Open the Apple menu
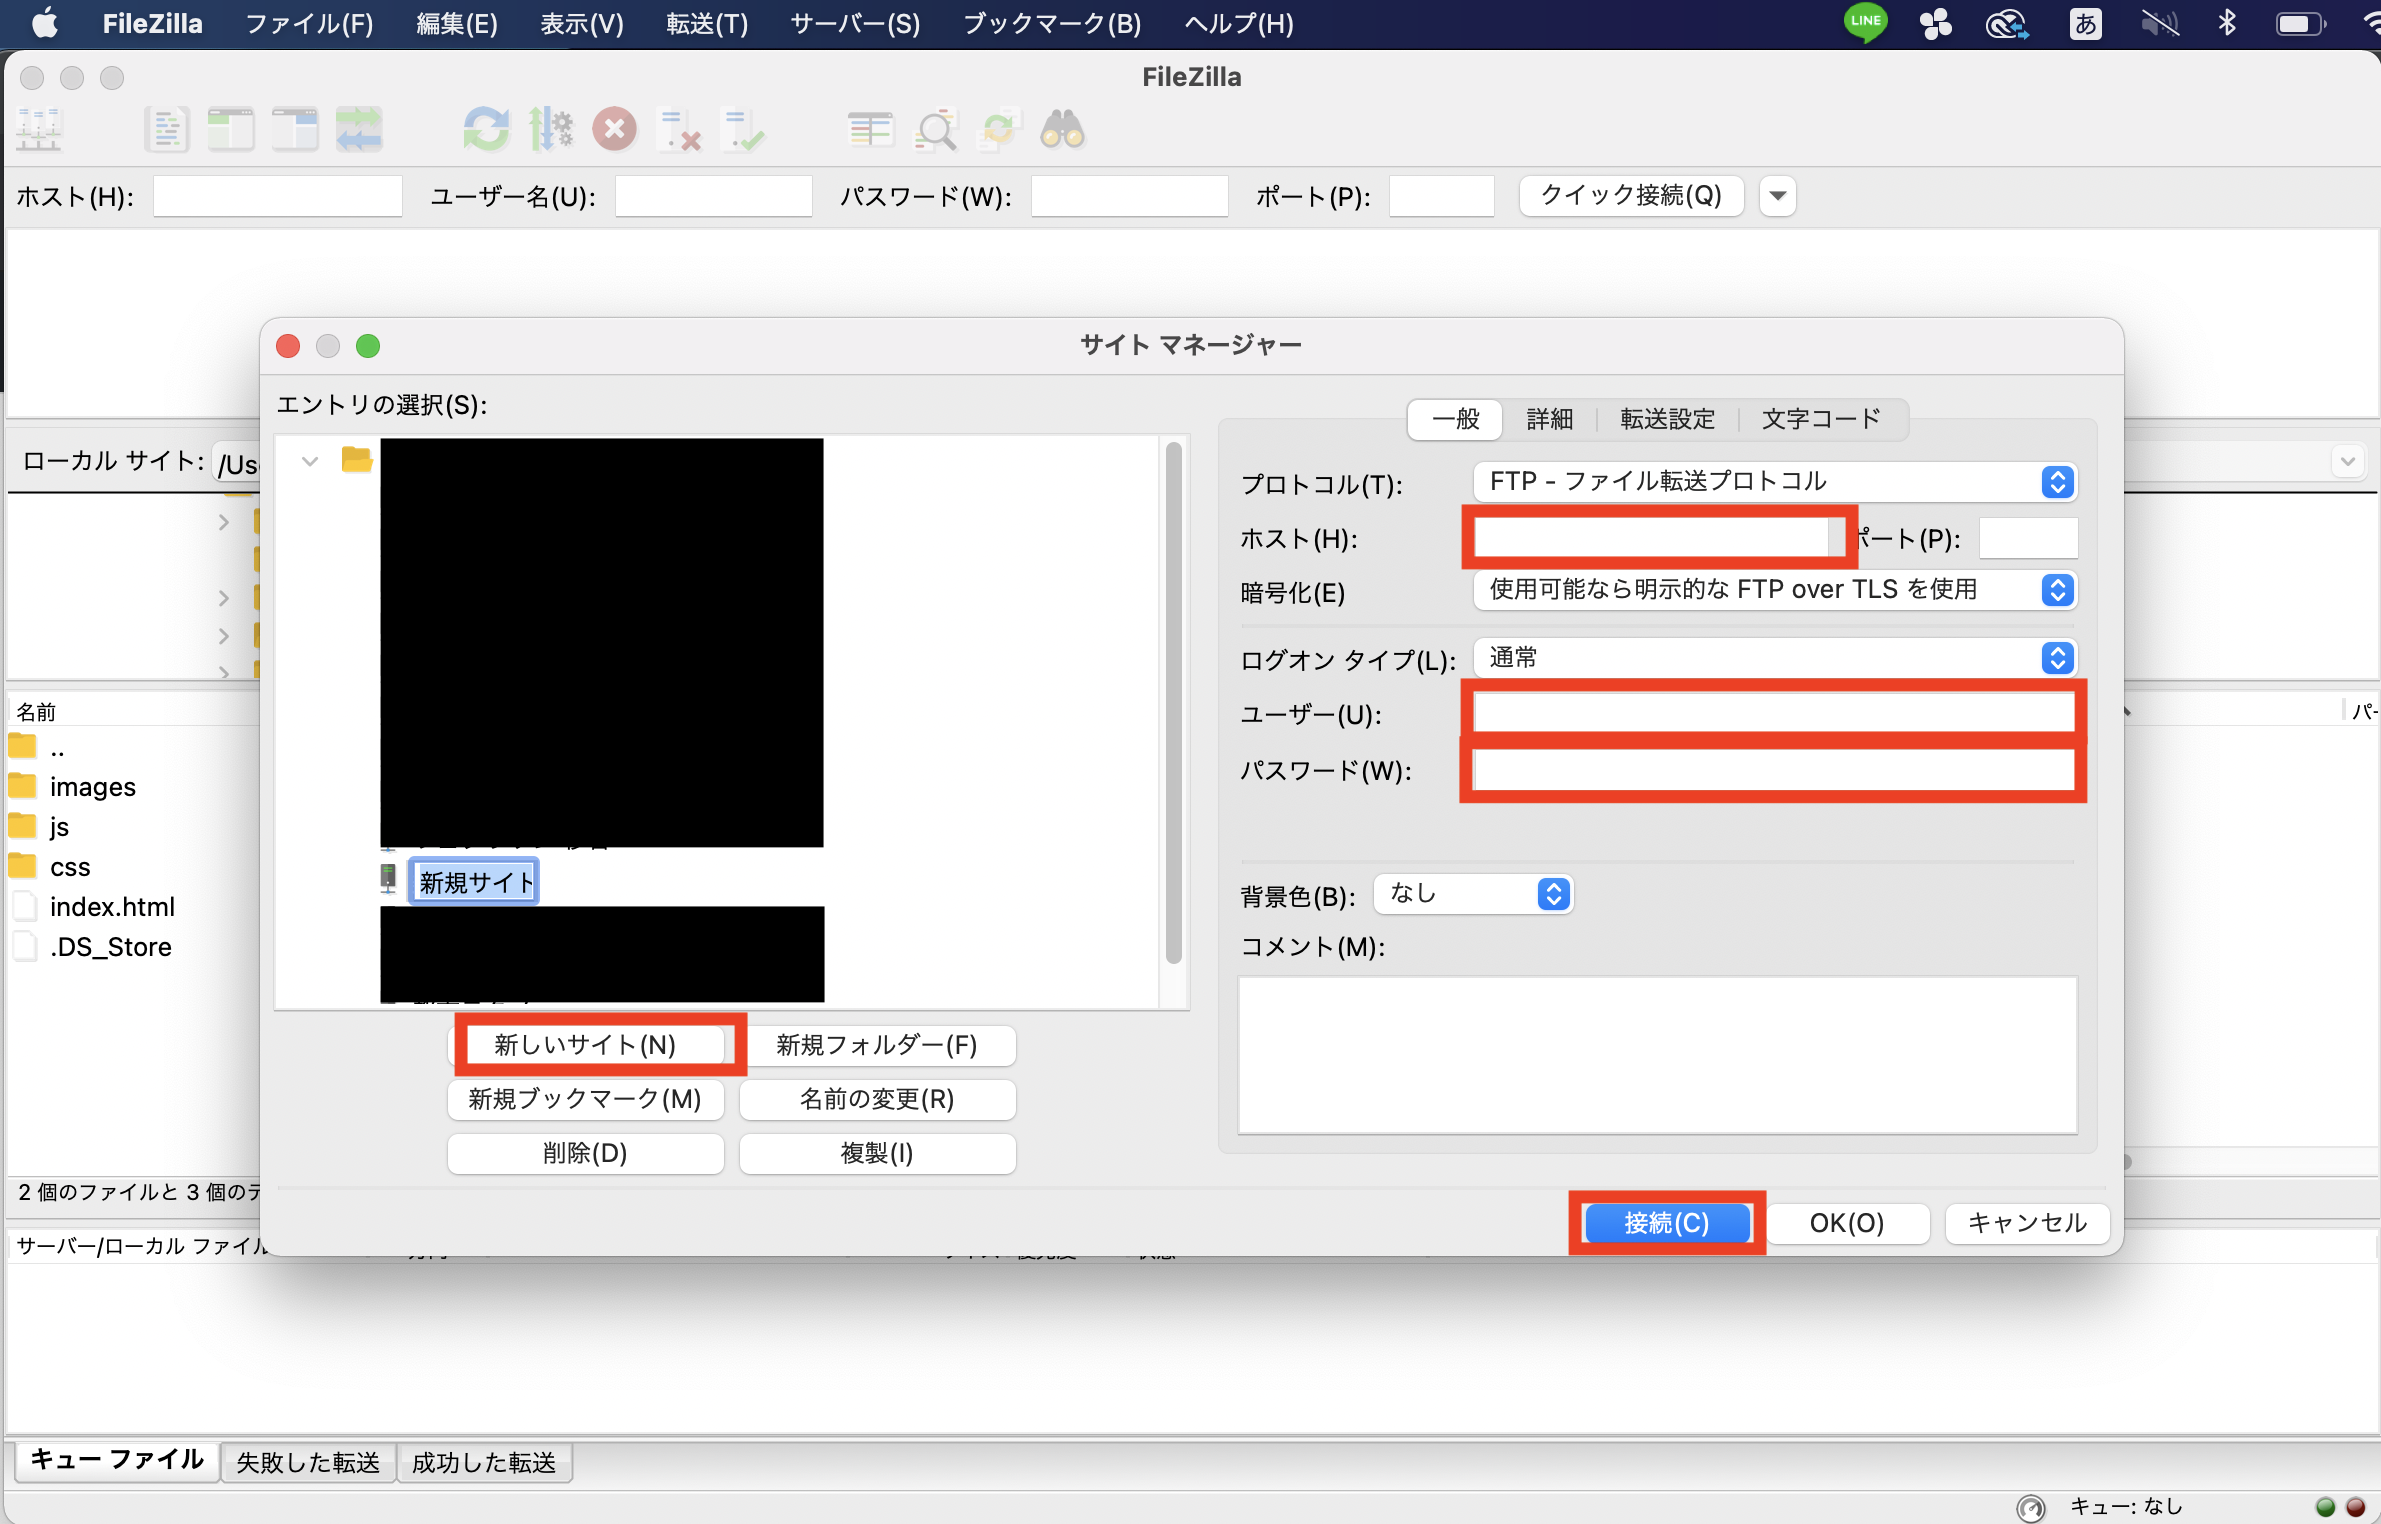The image size is (2381, 1524). [x=44, y=23]
